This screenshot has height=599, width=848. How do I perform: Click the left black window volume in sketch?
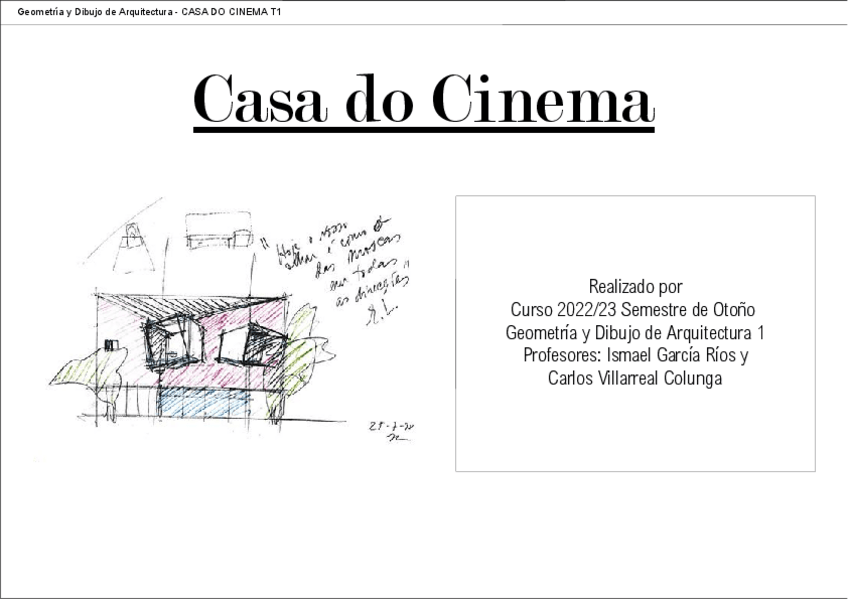pyautogui.click(x=170, y=341)
